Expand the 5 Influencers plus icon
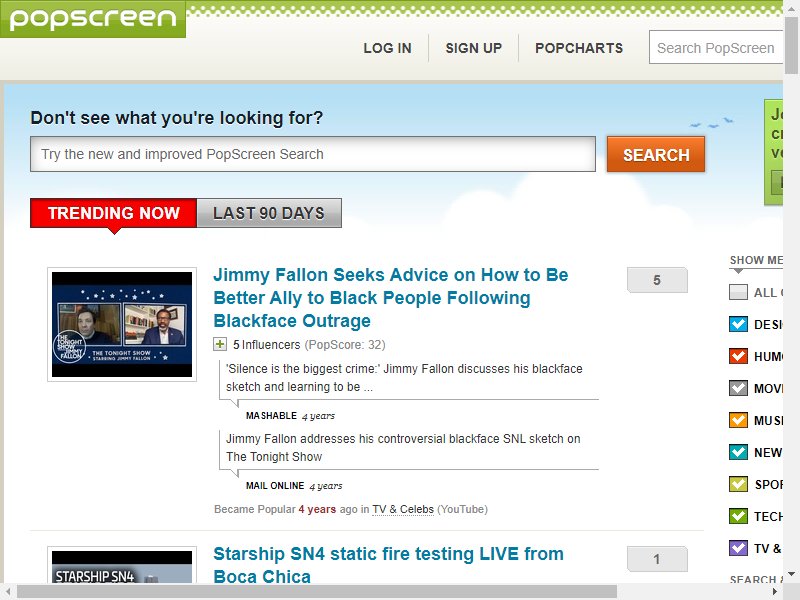The height and width of the screenshot is (600, 800). pos(220,344)
